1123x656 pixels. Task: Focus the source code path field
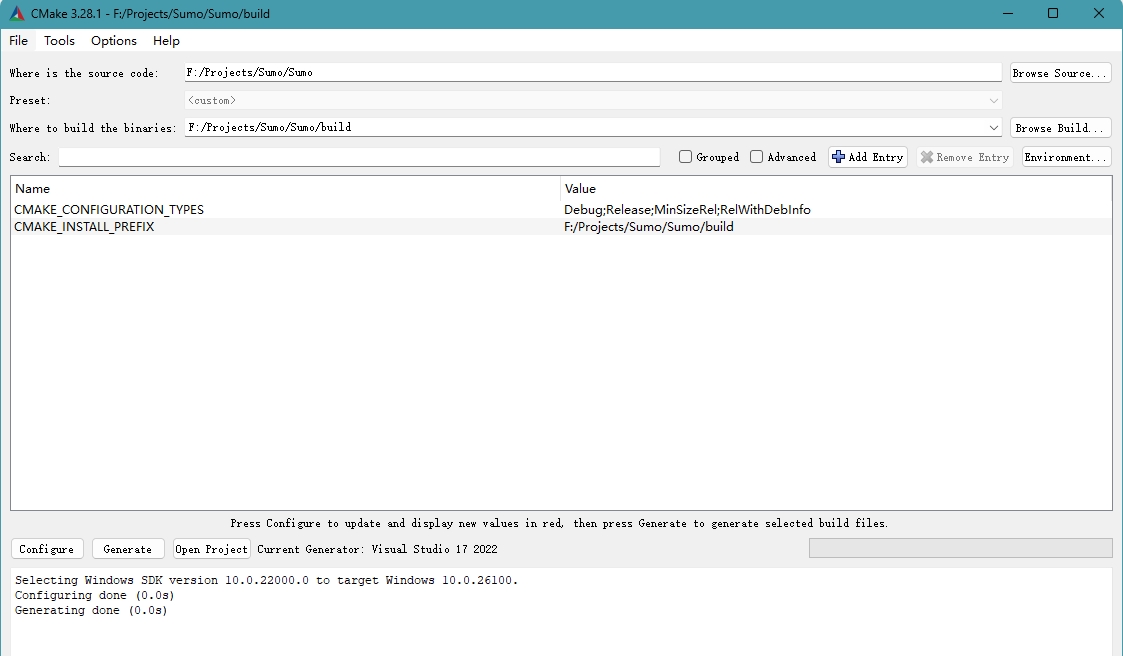pyautogui.click(x=593, y=72)
